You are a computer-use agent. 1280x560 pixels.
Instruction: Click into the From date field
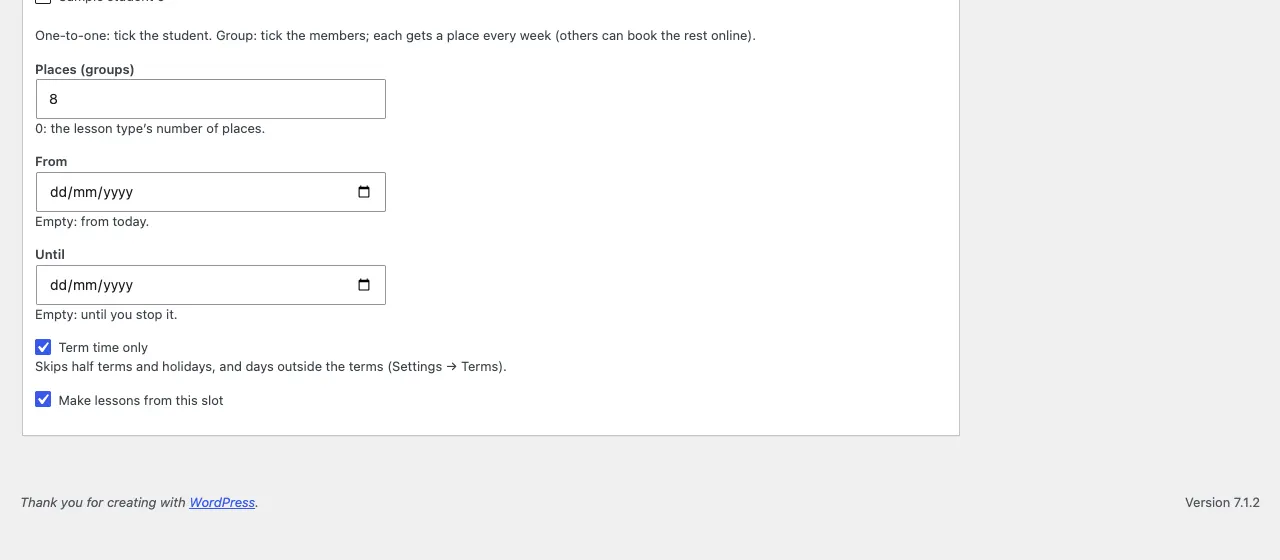[x=211, y=192]
